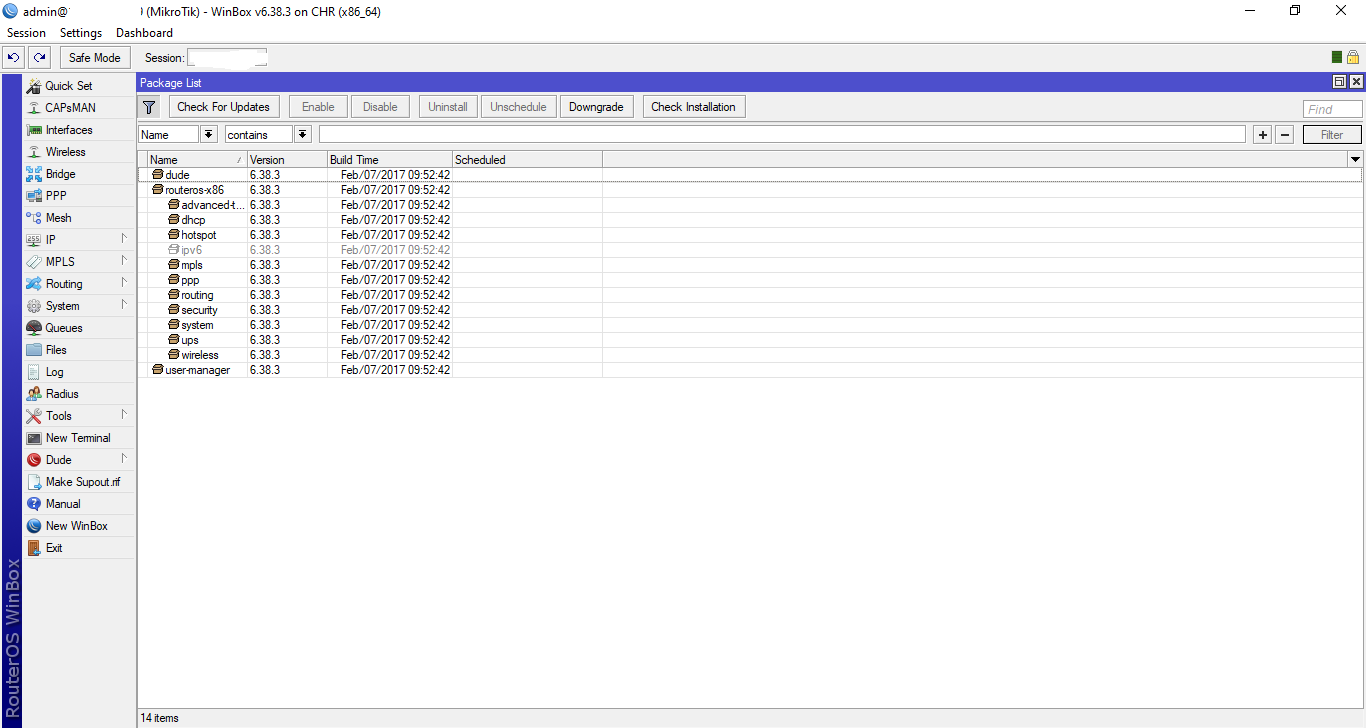Click the filter funnel icon in Package List

(149, 107)
